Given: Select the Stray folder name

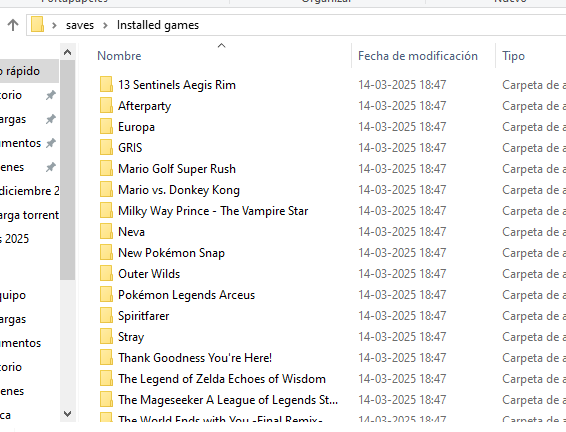Looking at the screenshot, I should 131,337.
